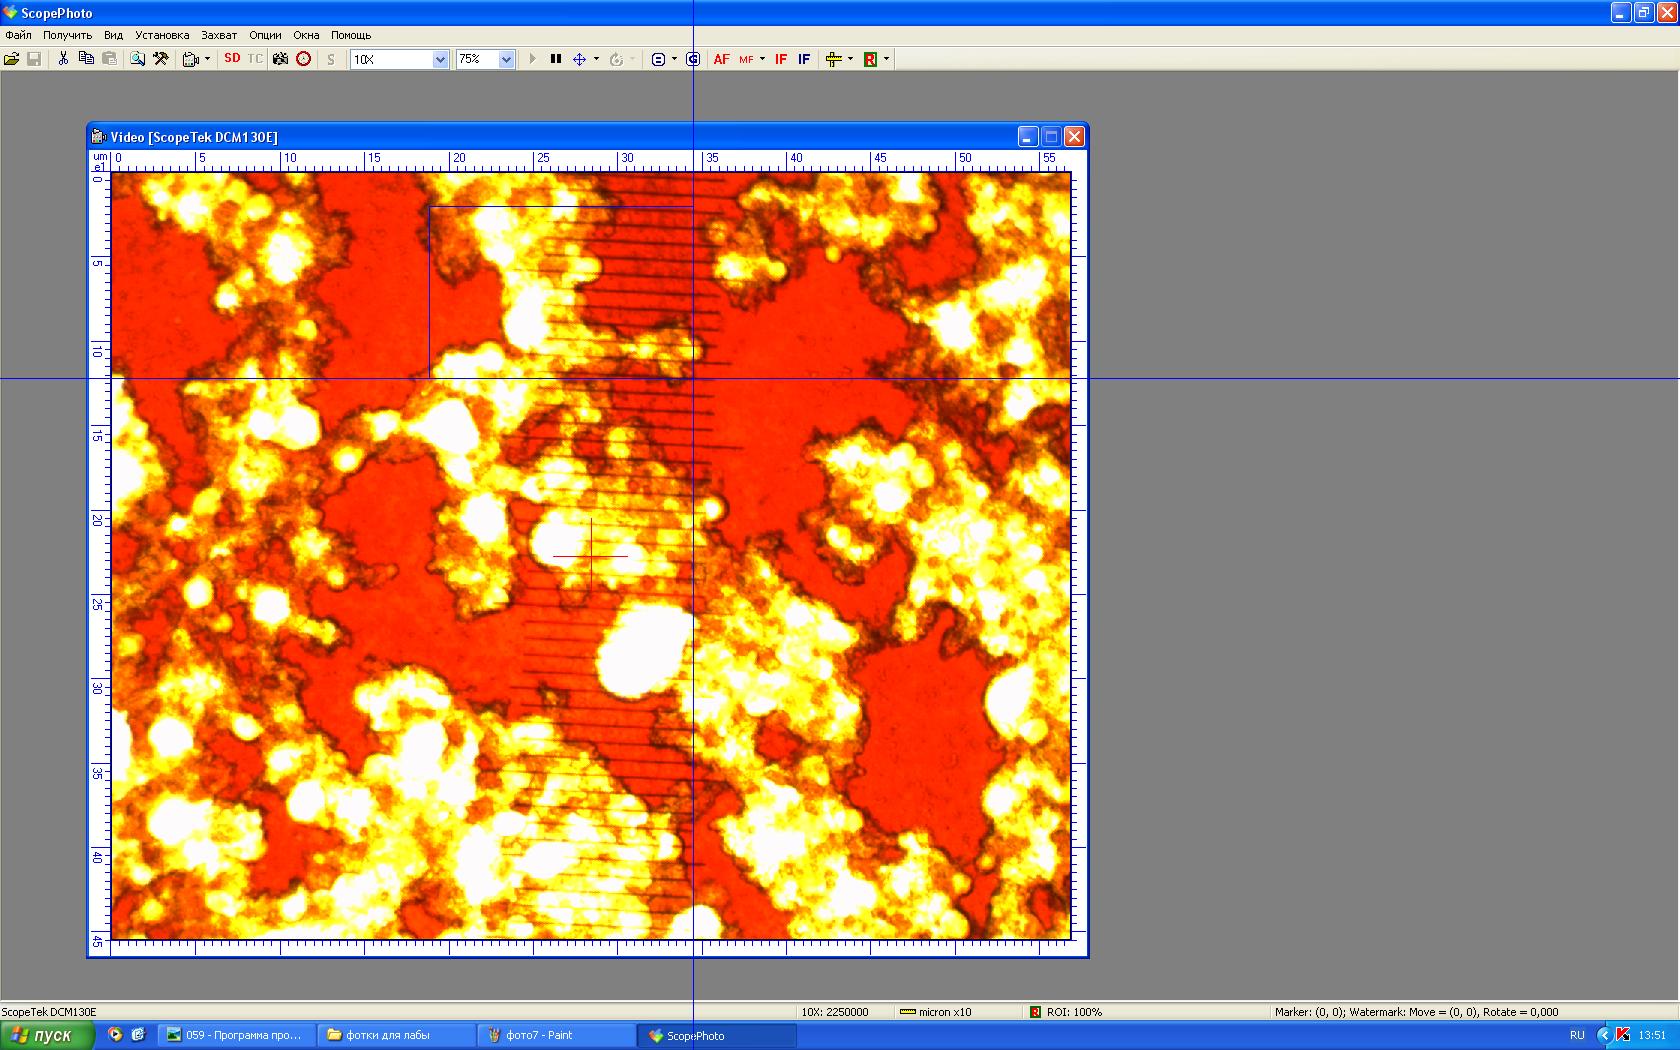The width and height of the screenshot is (1680, 1050).
Task: Expand the rotate tool dropdown arrow
Action: click(x=633, y=59)
